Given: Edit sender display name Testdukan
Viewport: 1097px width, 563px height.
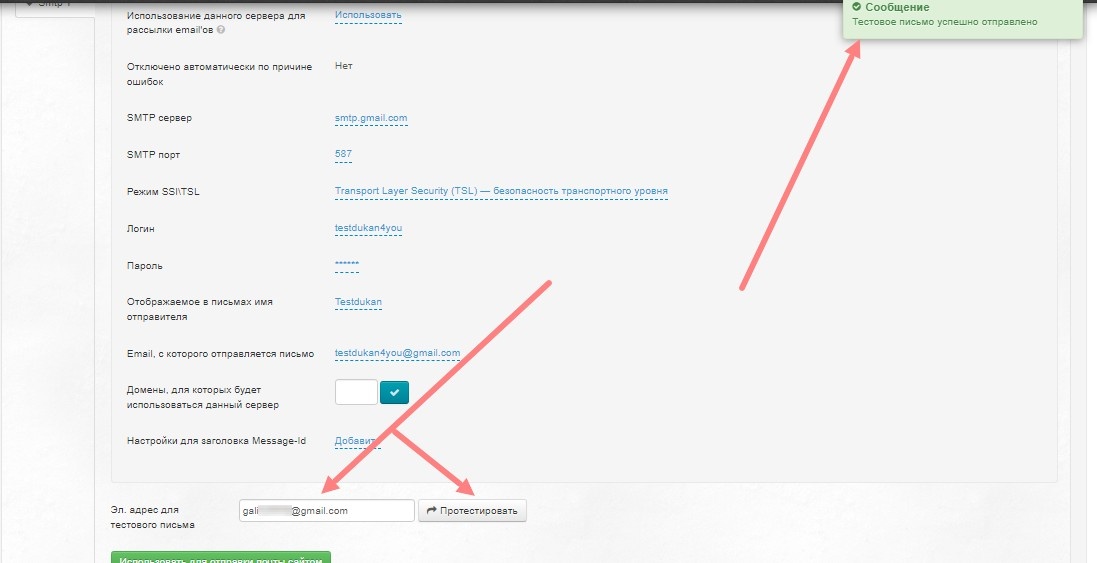Looking at the screenshot, I should [x=358, y=302].
